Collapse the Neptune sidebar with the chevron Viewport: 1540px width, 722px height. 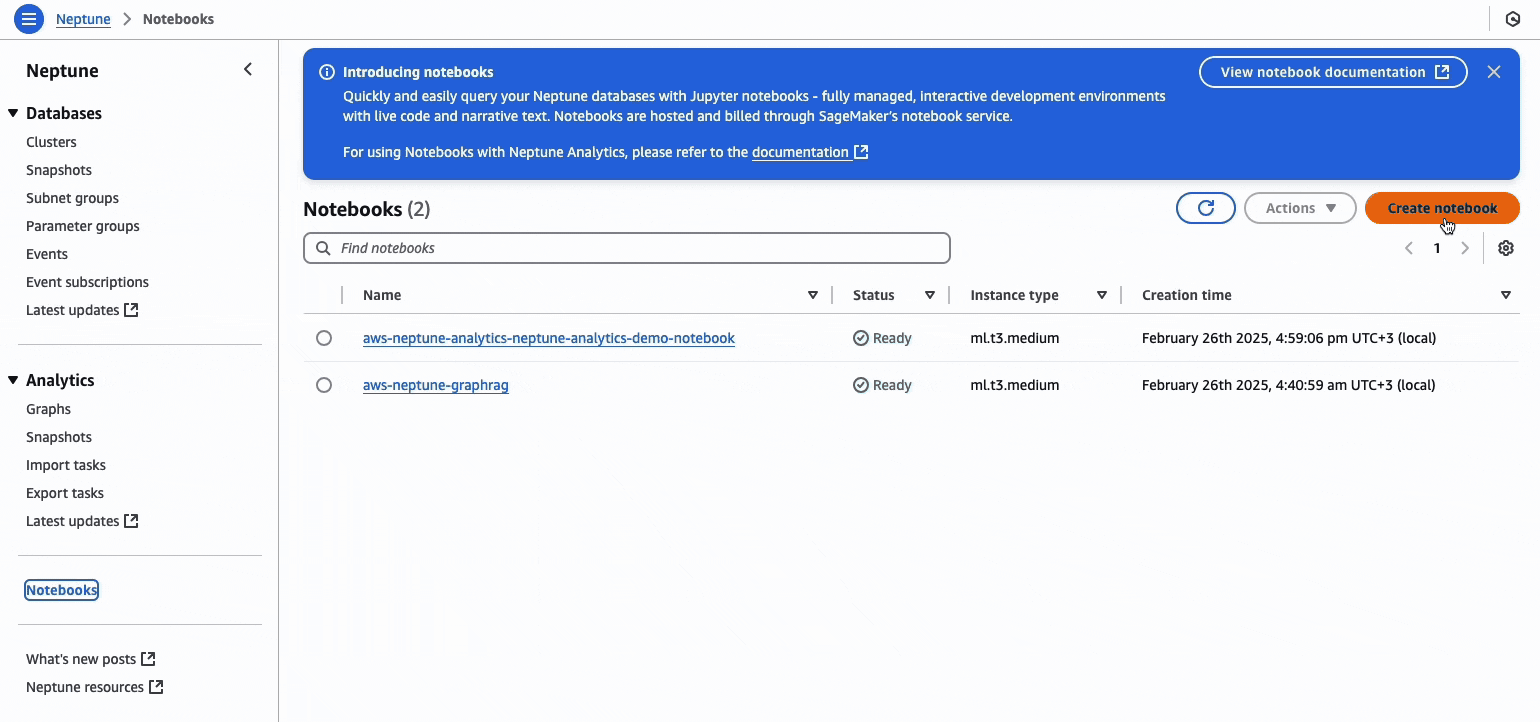pos(248,69)
